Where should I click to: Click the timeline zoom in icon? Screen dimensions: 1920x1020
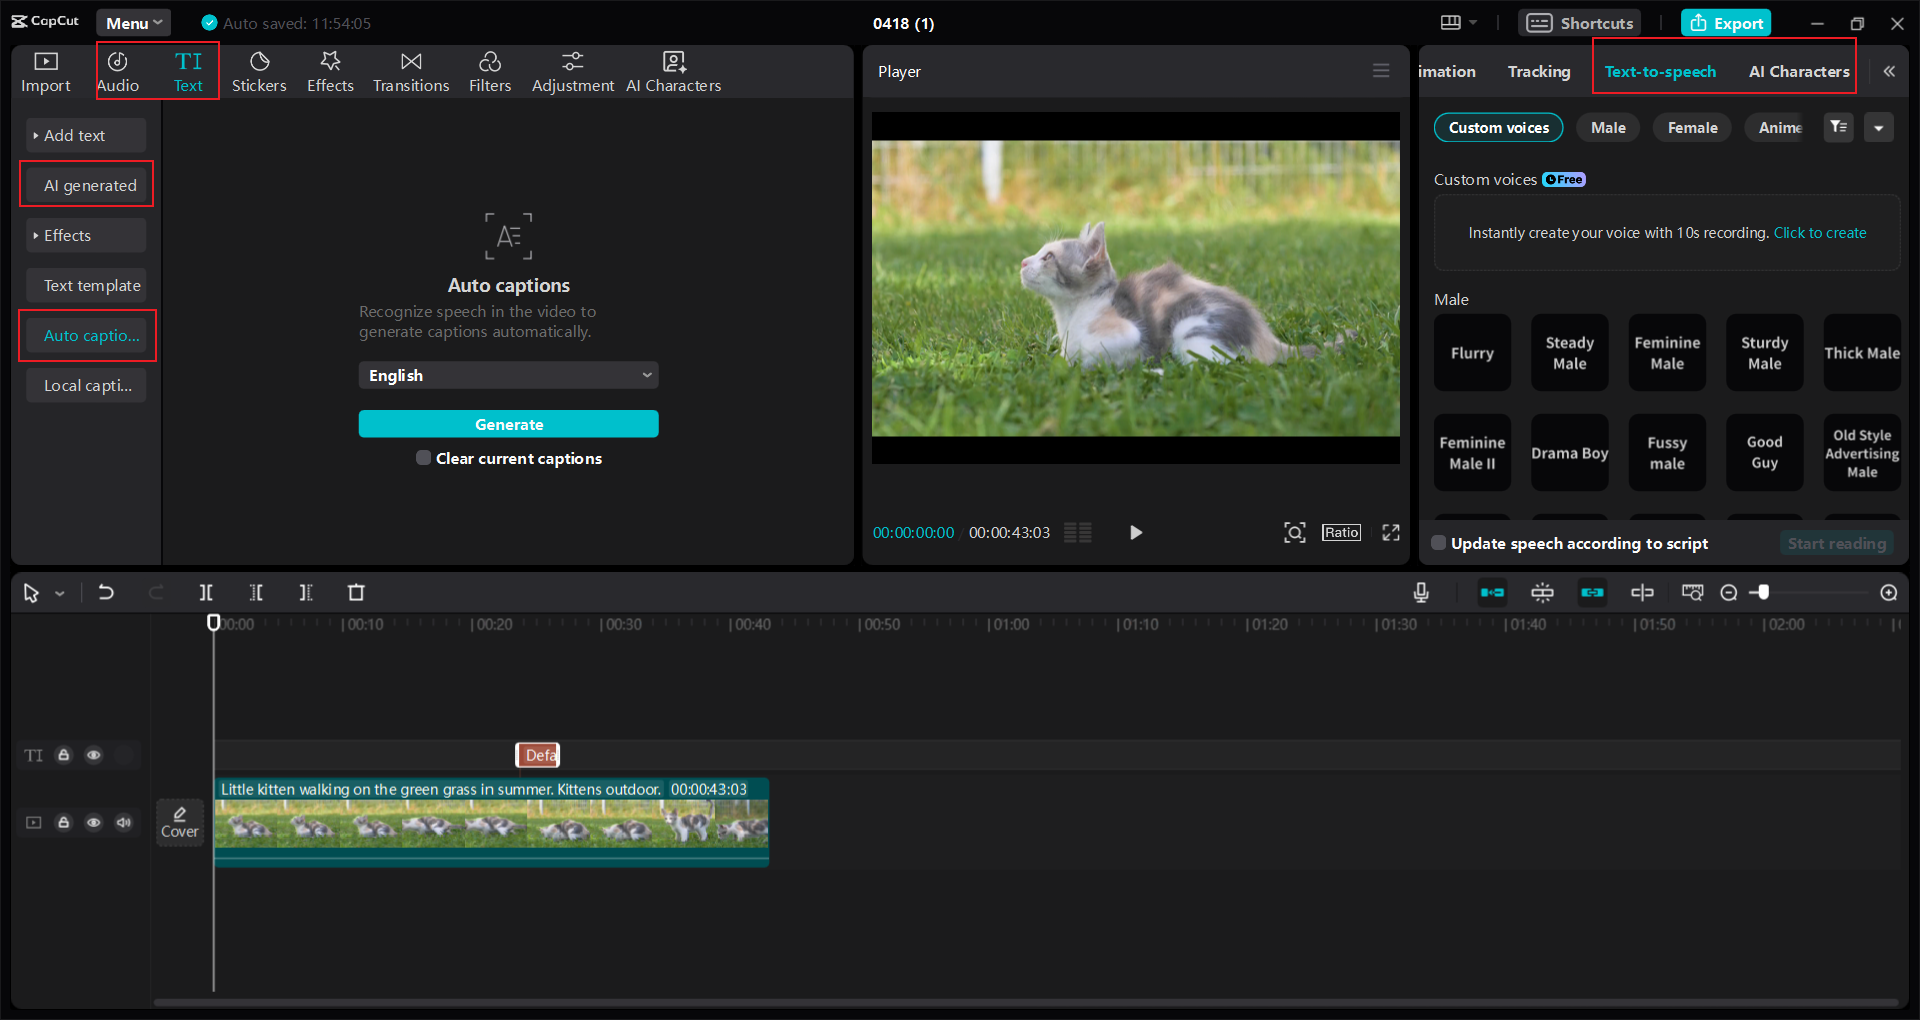[1889, 592]
